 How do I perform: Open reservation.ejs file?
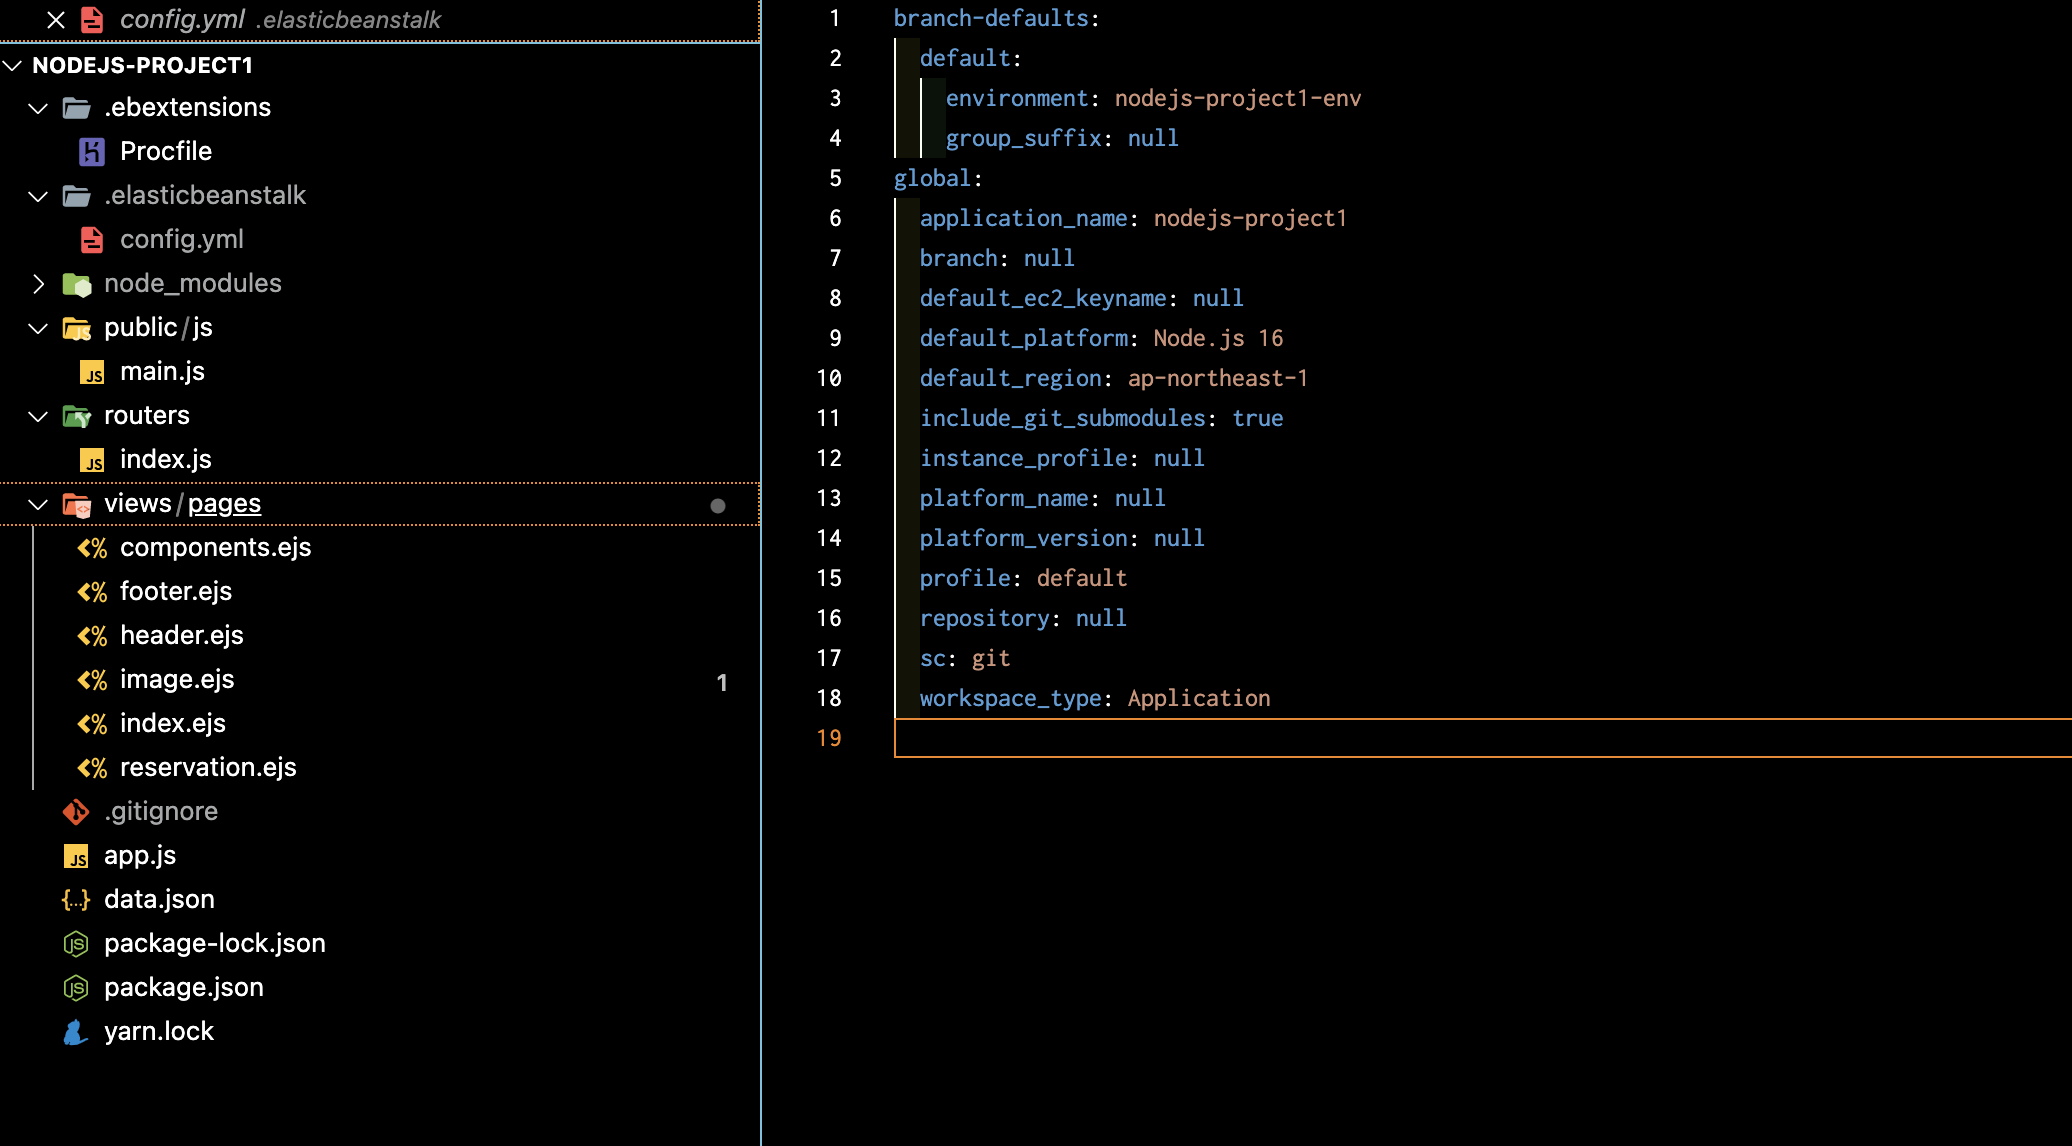[x=208, y=768]
